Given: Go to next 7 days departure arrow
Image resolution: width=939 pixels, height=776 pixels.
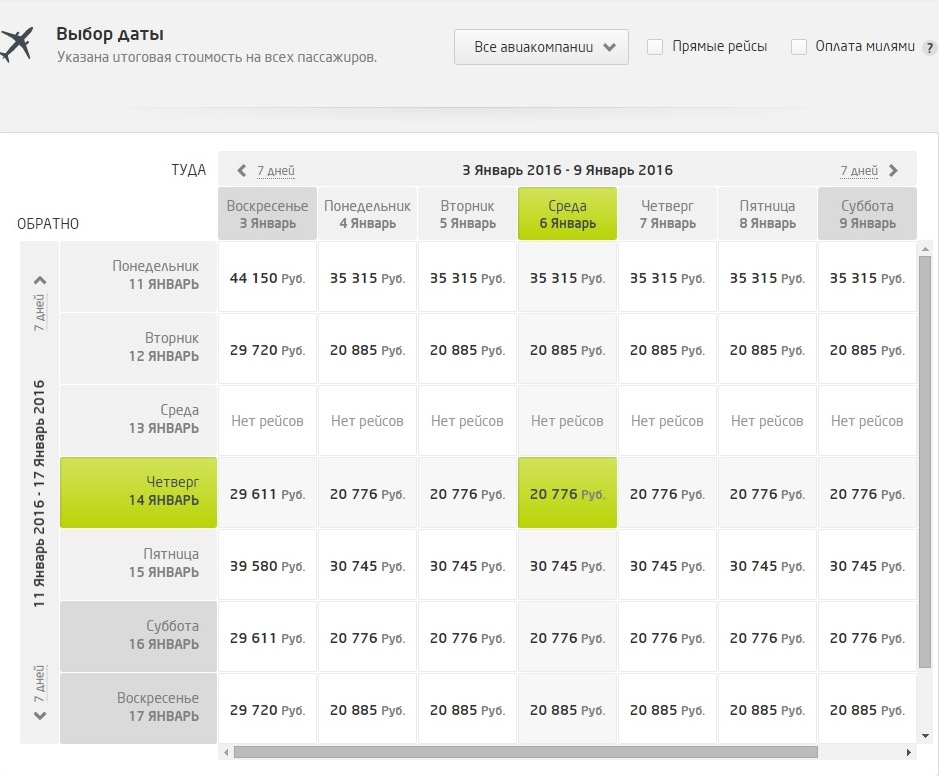Looking at the screenshot, I should [894, 171].
